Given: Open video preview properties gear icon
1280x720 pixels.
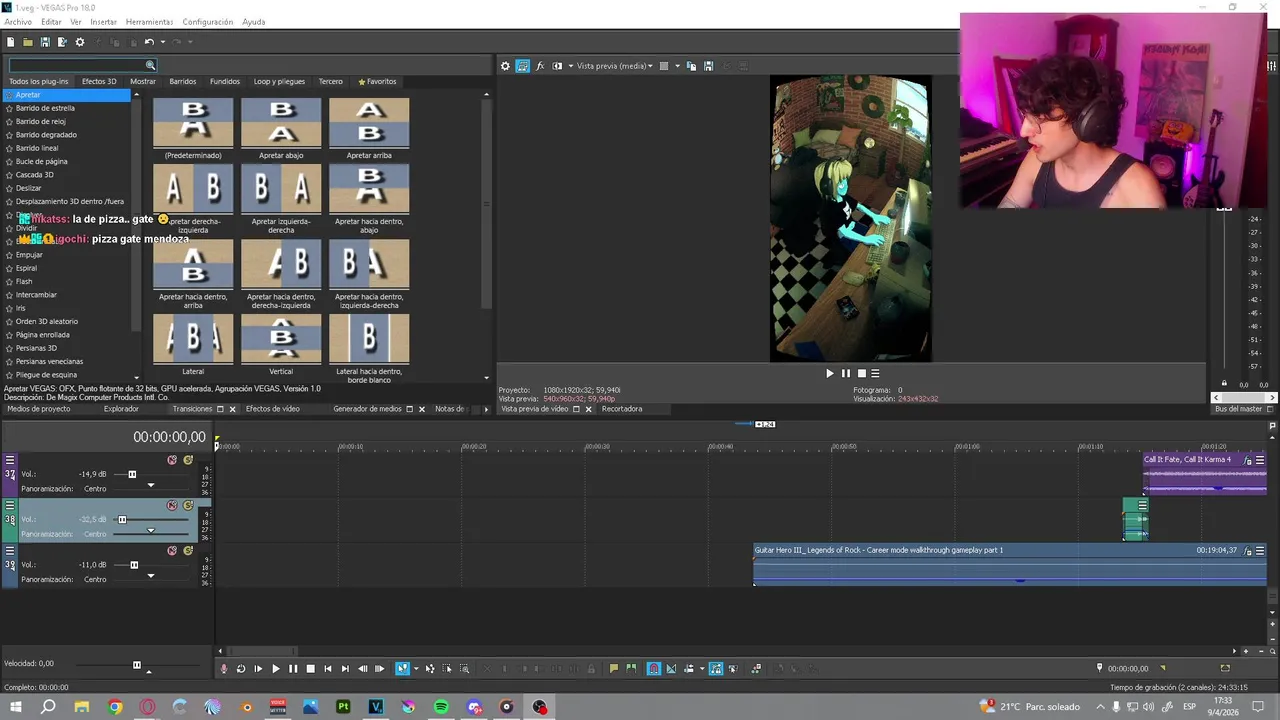Looking at the screenshot, I should (x=505, y=66).
